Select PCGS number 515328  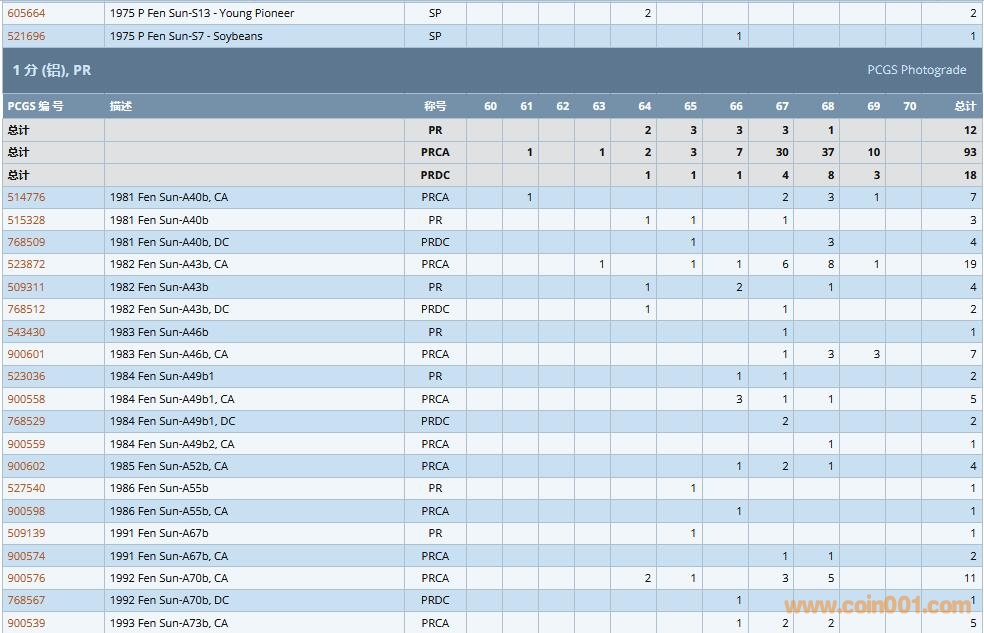26,220
